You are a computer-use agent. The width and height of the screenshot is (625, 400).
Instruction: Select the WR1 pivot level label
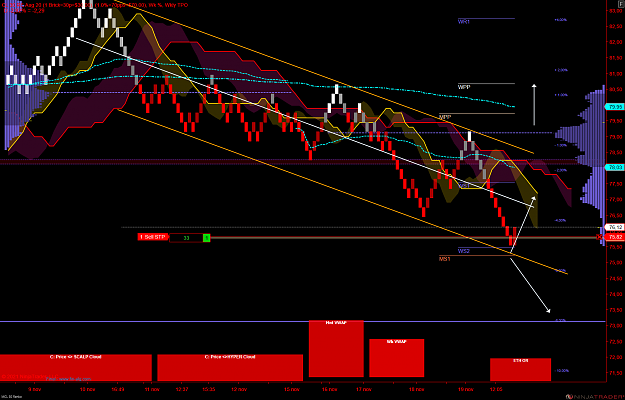tap(464, 22)
